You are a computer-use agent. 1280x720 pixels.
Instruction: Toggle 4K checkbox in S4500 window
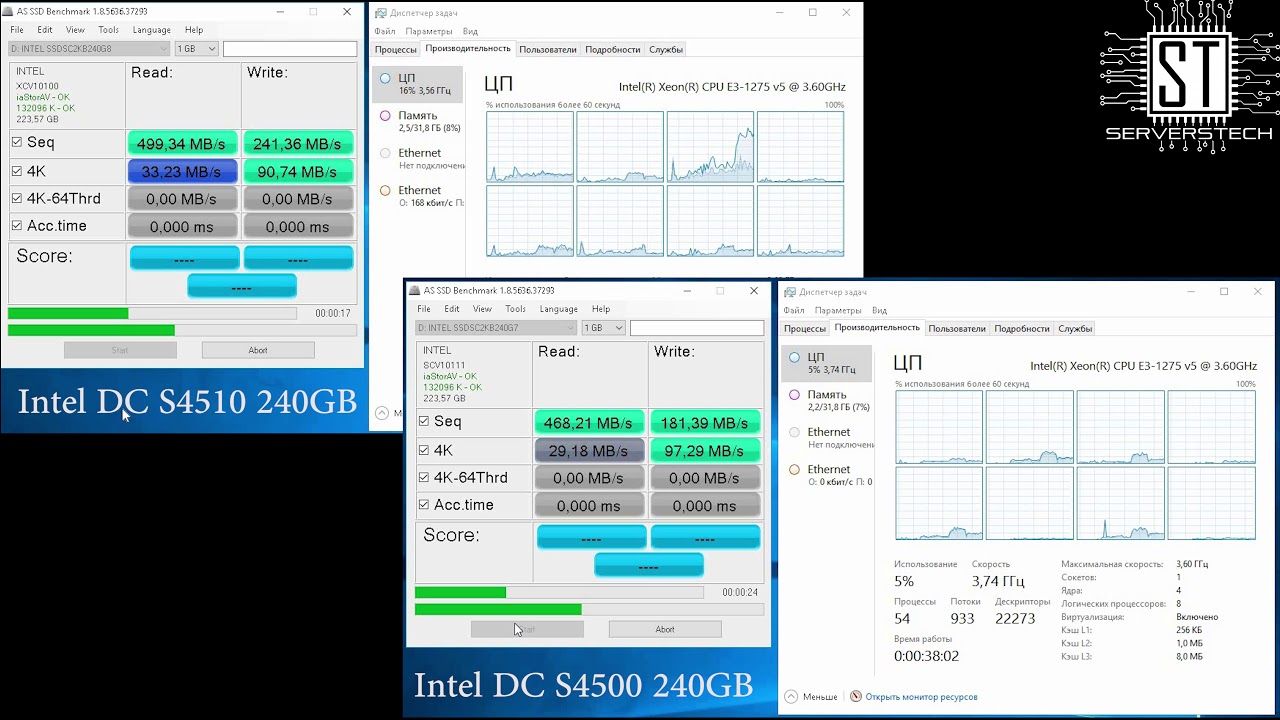[424, 450]
